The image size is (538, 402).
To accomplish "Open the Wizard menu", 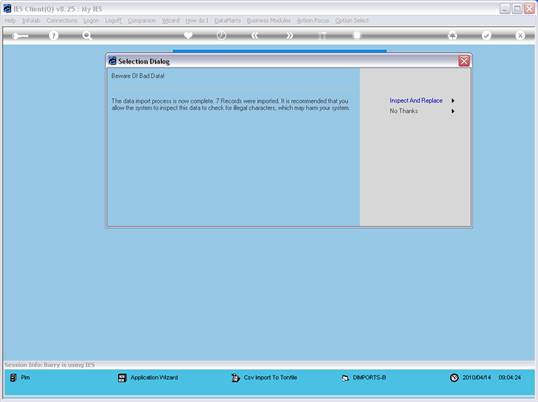I will coord(171,21).
